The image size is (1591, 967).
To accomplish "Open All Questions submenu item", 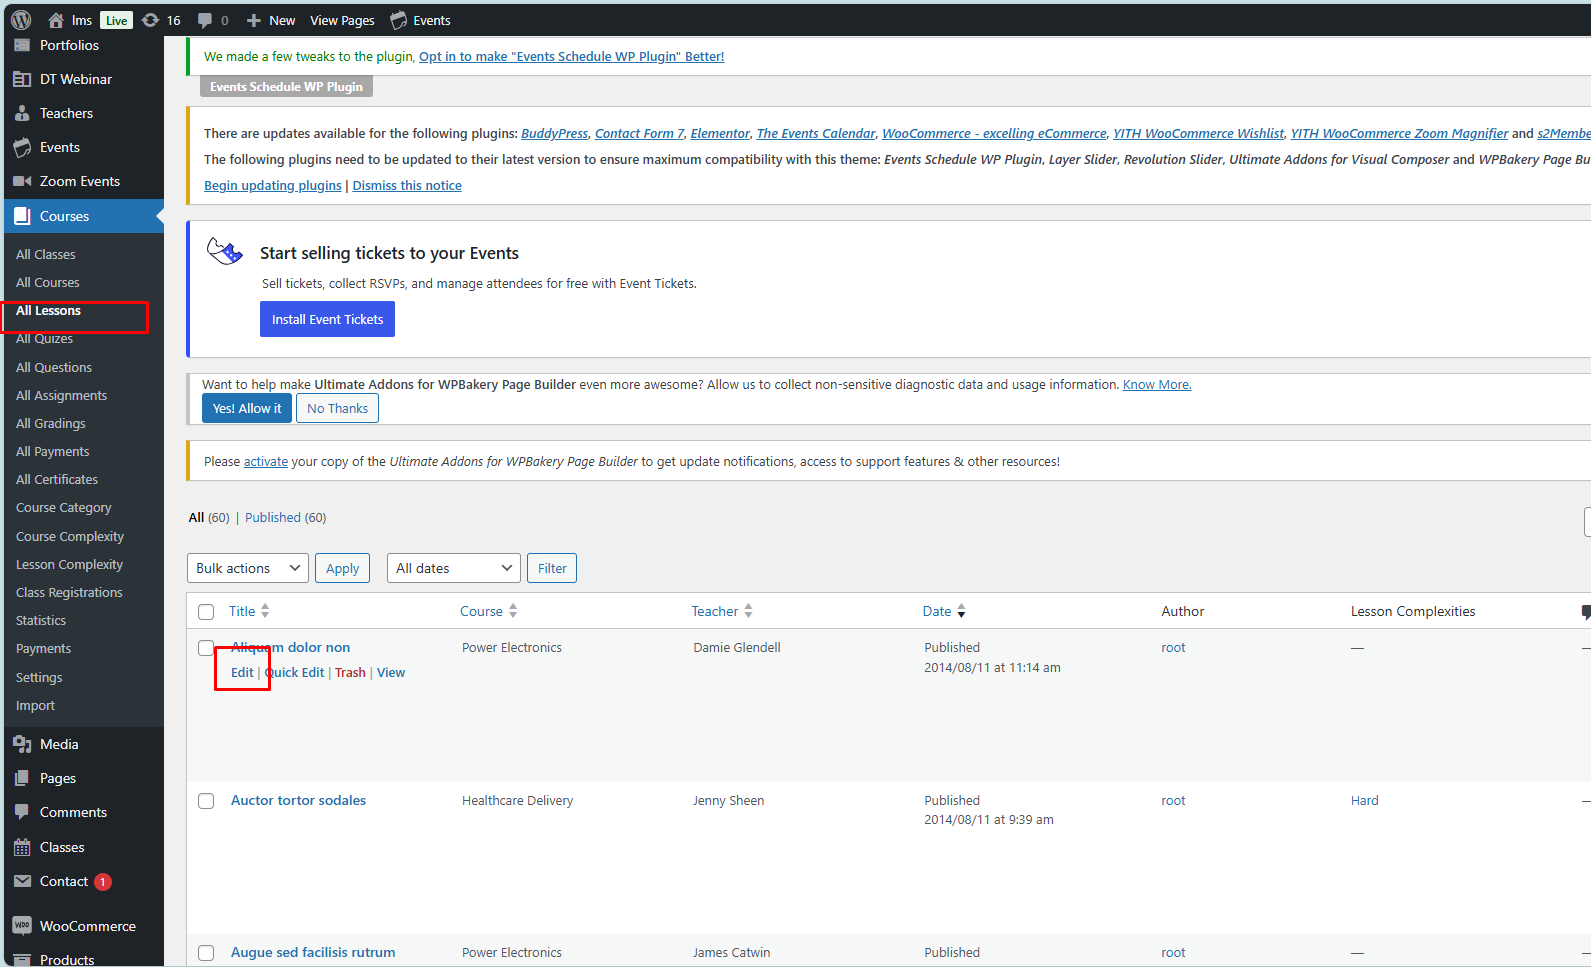I will click(54, 368).
